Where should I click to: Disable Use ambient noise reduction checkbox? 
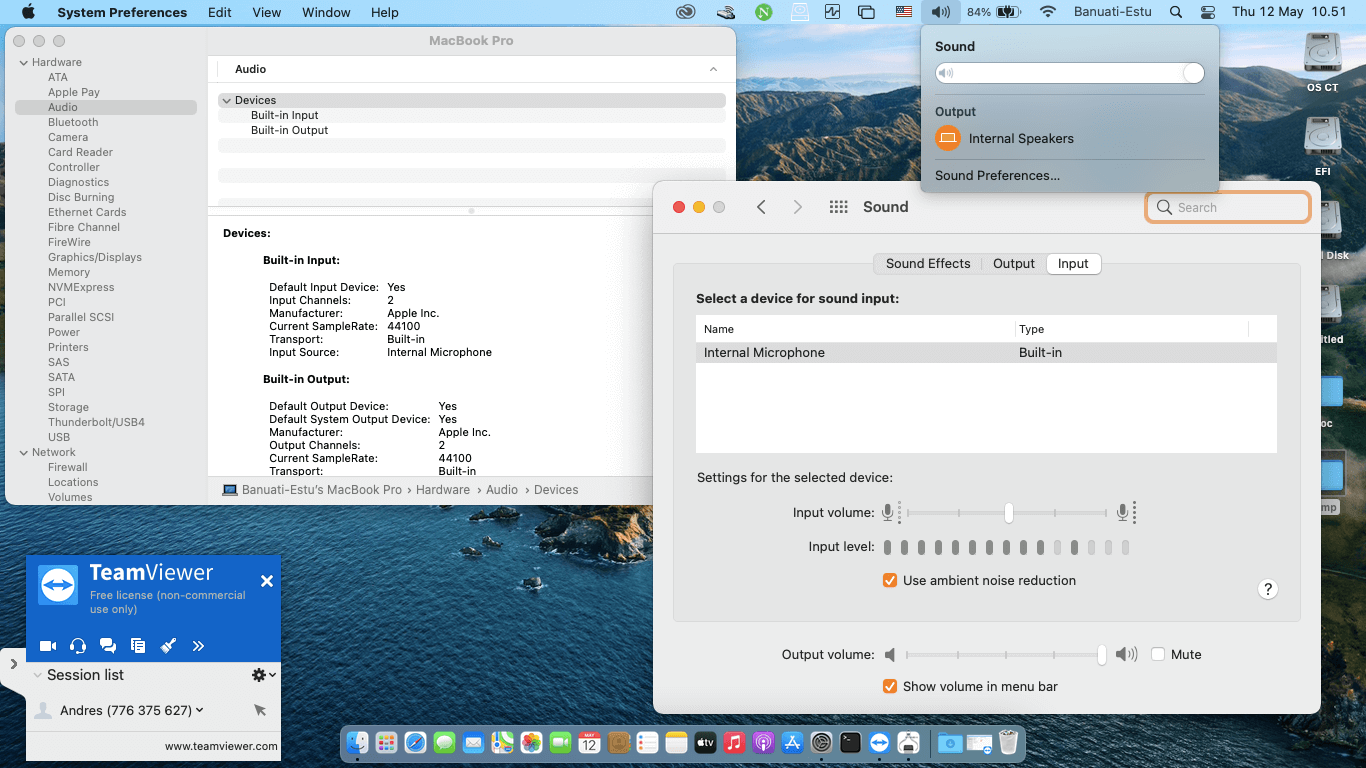[x=890, y=580]
